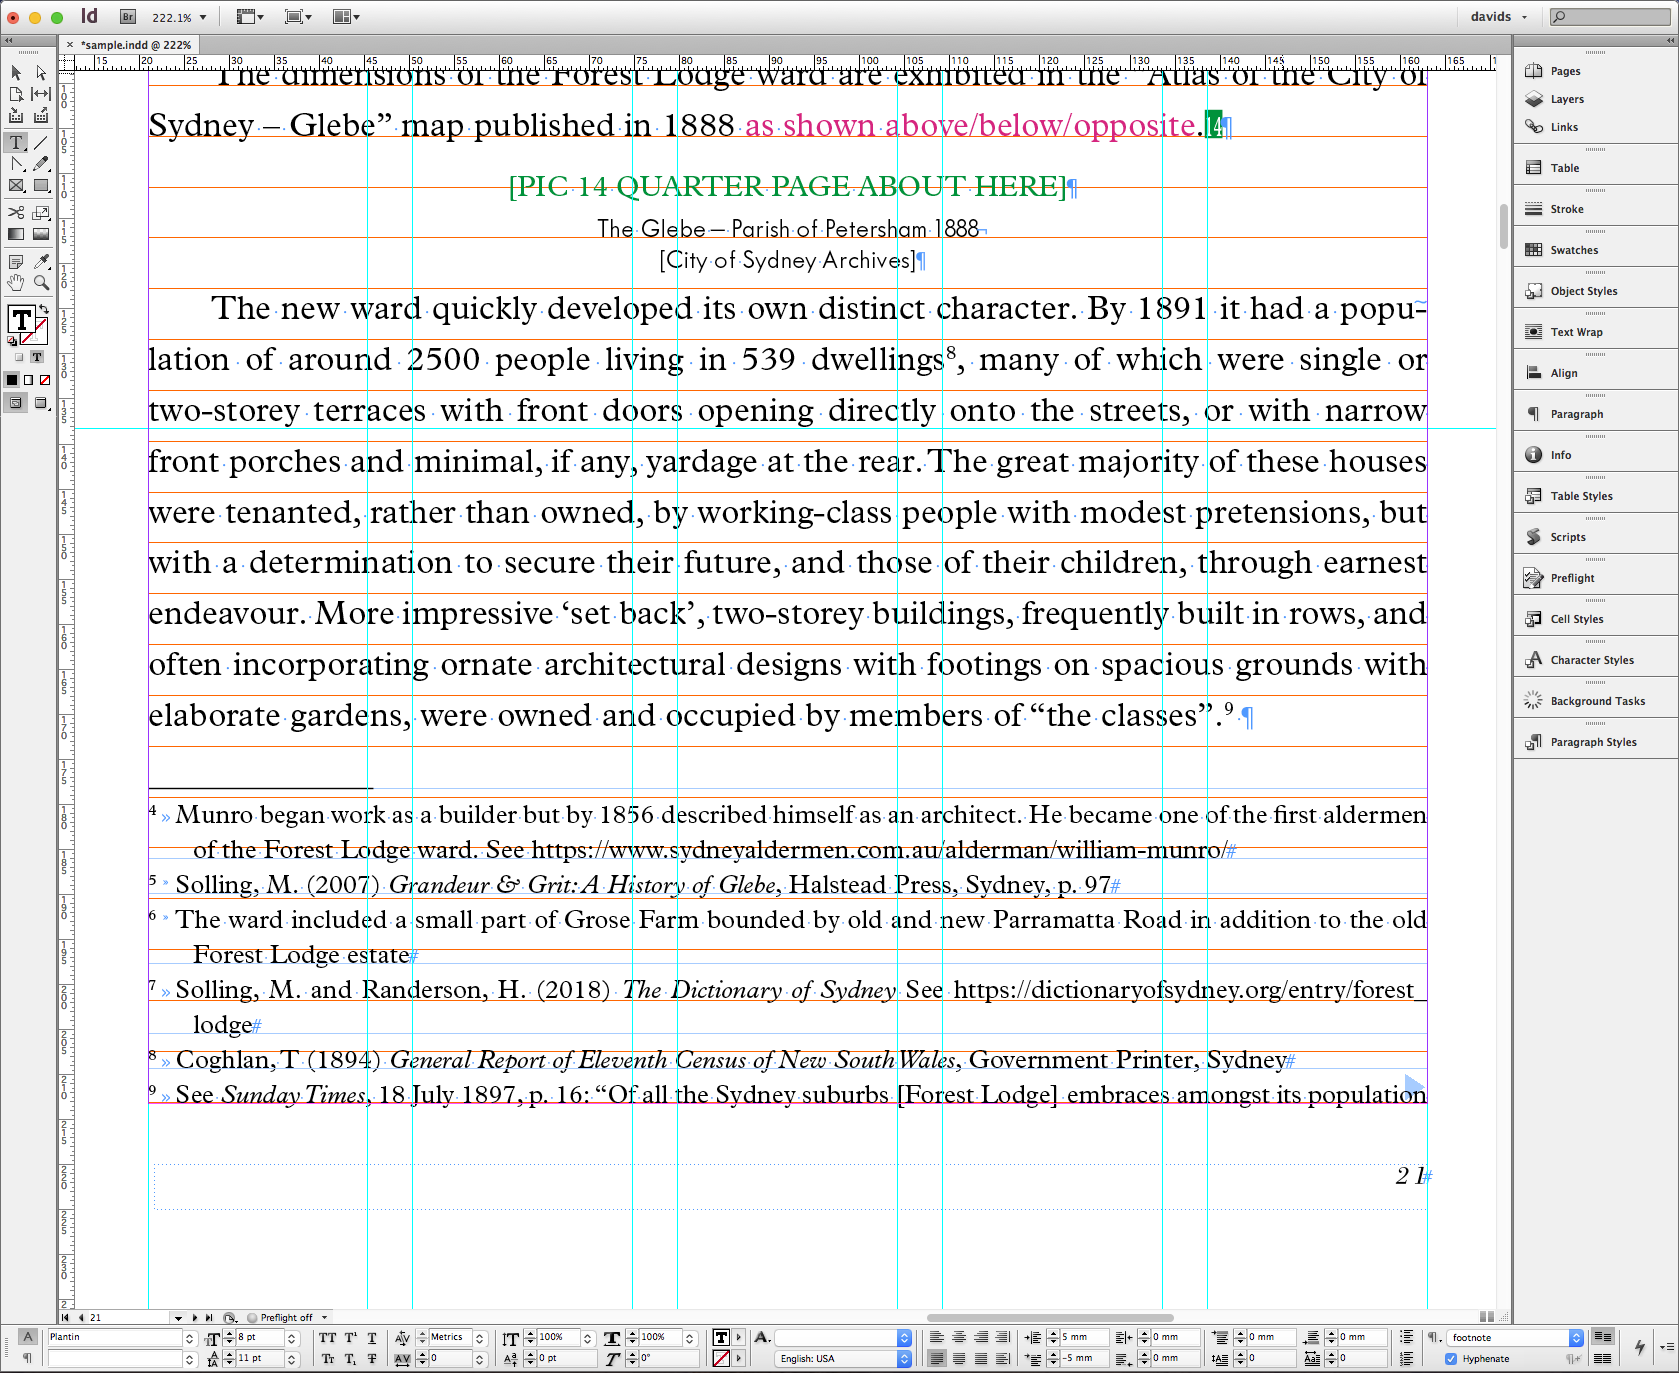Open the Paragraph Styles panel
Image resolution: width=1679 pixels, height=1373 pixels.
tap(1593, 742)
